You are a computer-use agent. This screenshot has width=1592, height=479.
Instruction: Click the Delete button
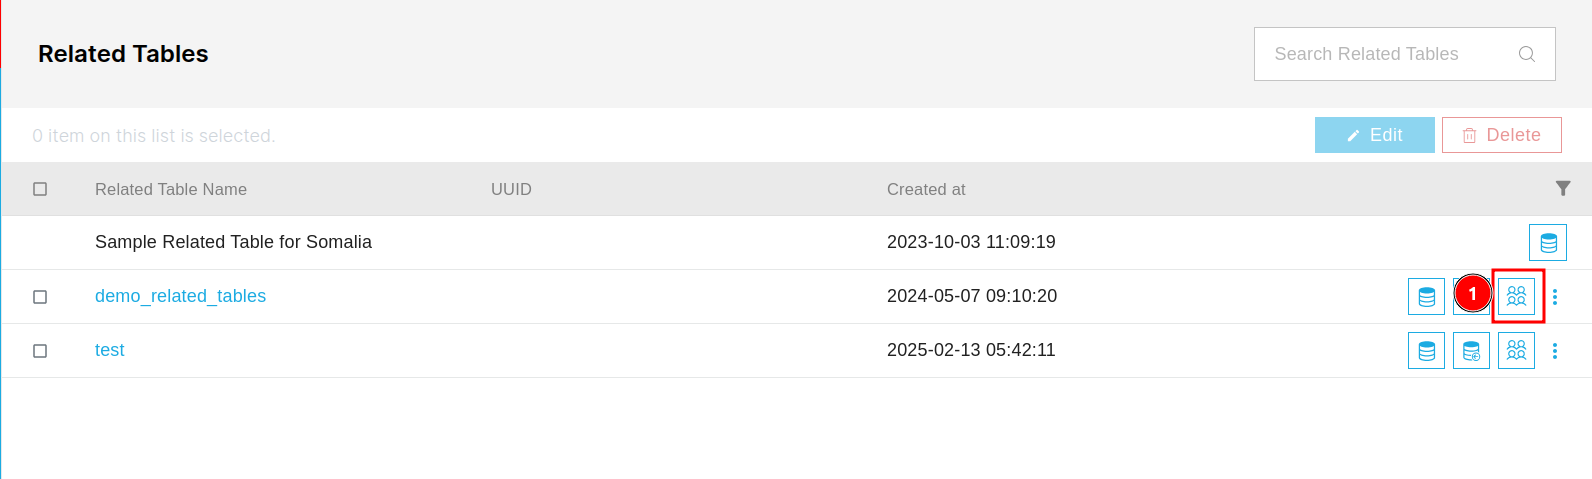pyautogui.click(x=1501, y=135)
